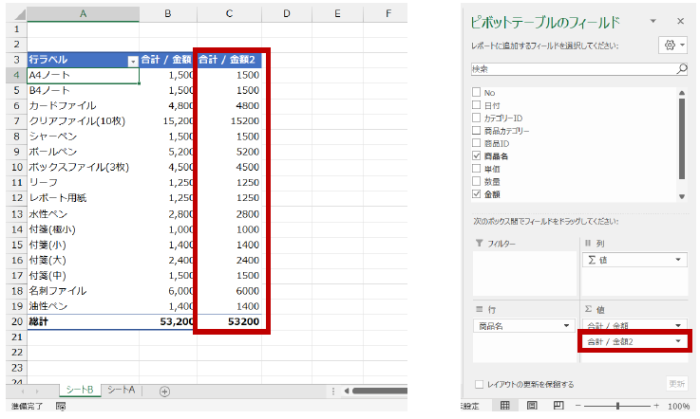Open the 商品名 row field dropdown
The image size is (700, 419).
[568, 326]
